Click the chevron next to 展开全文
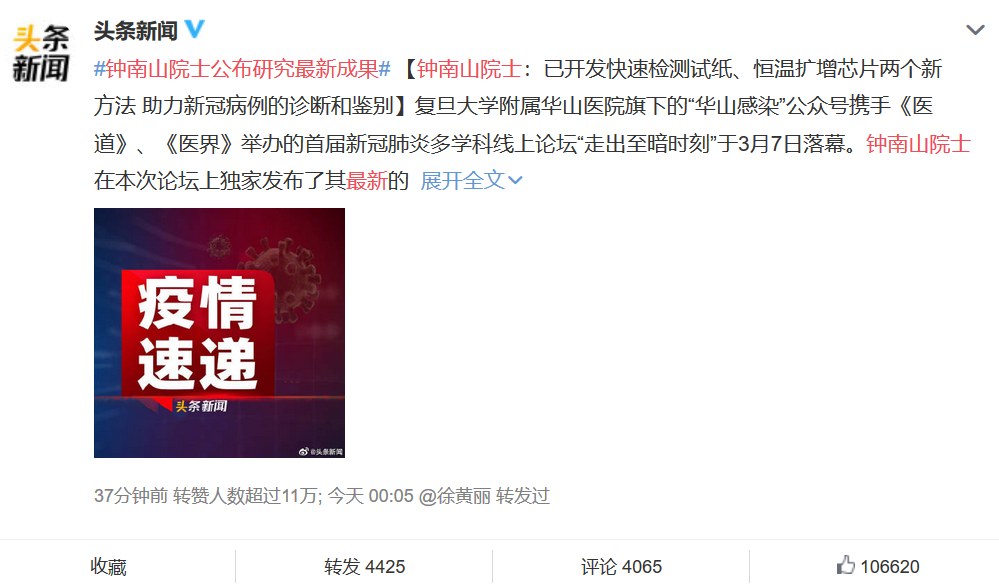This screenshot has width=999, height=588. pyautogui.click(x=515, y=181)
